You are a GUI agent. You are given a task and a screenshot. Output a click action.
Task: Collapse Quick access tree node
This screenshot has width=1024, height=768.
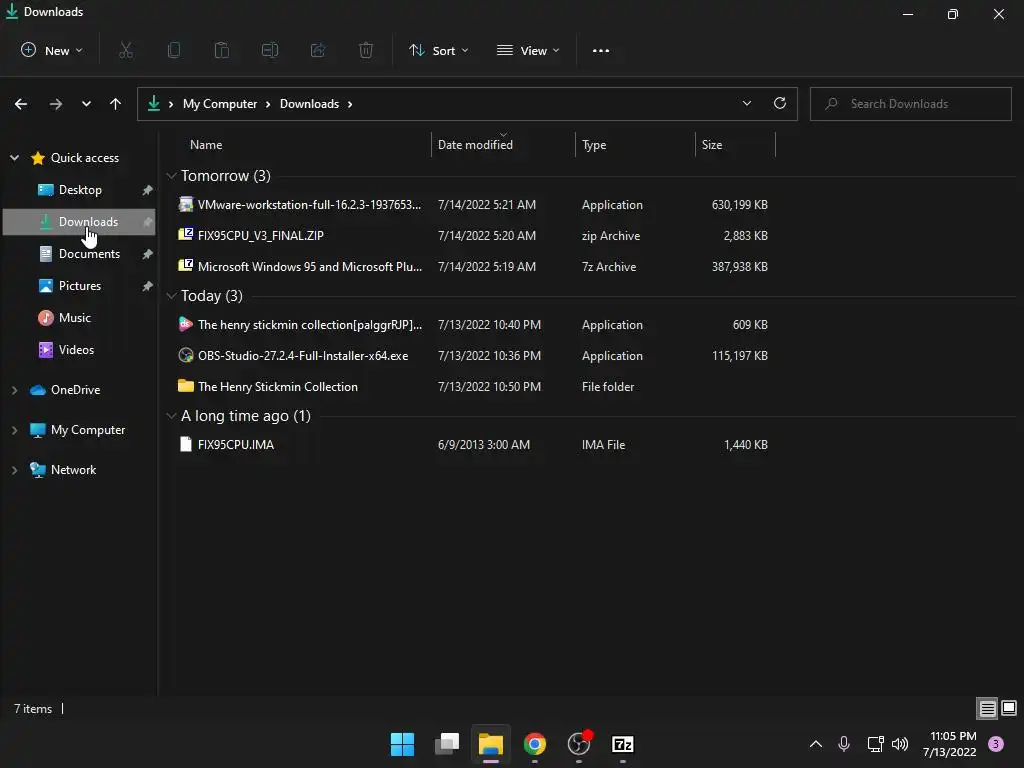14,157
